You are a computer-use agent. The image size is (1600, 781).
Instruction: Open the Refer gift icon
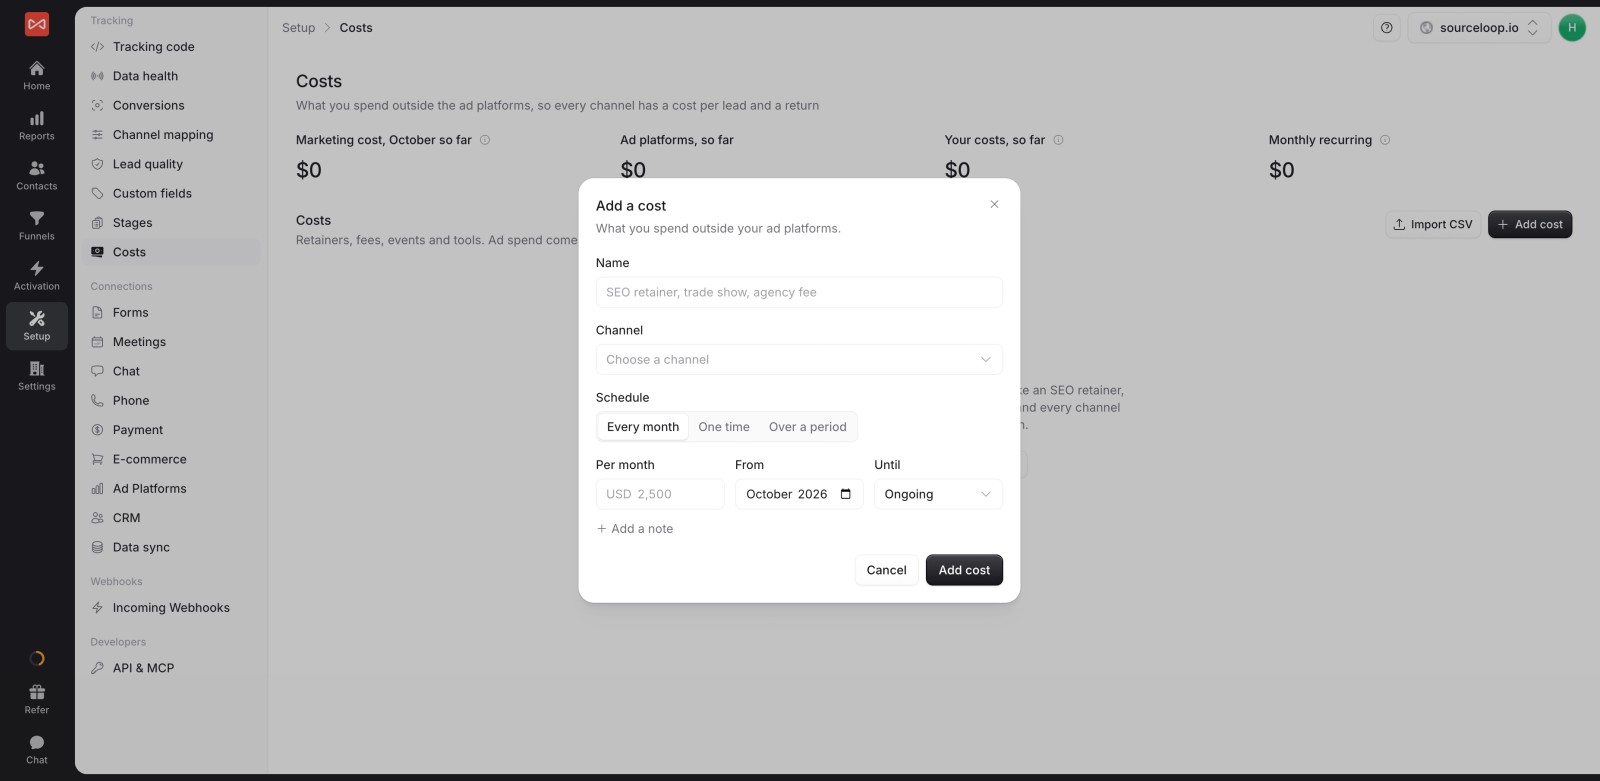tap(37, 699)
